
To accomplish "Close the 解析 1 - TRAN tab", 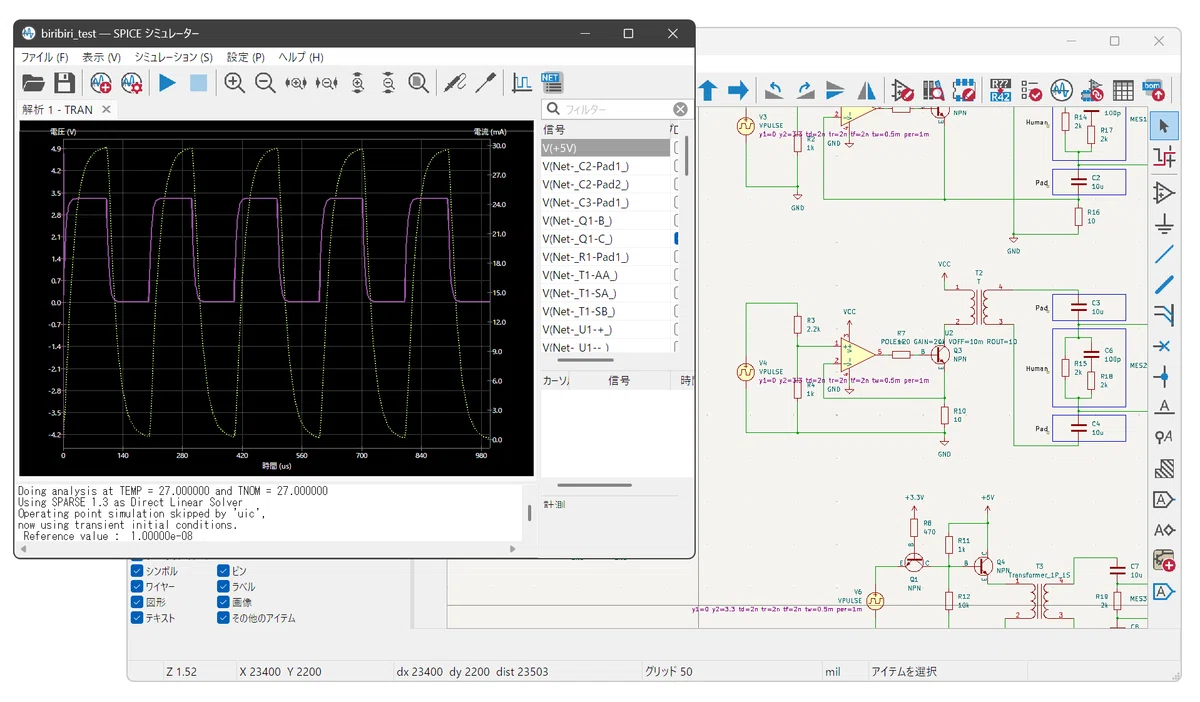I will tap(106, 110).
